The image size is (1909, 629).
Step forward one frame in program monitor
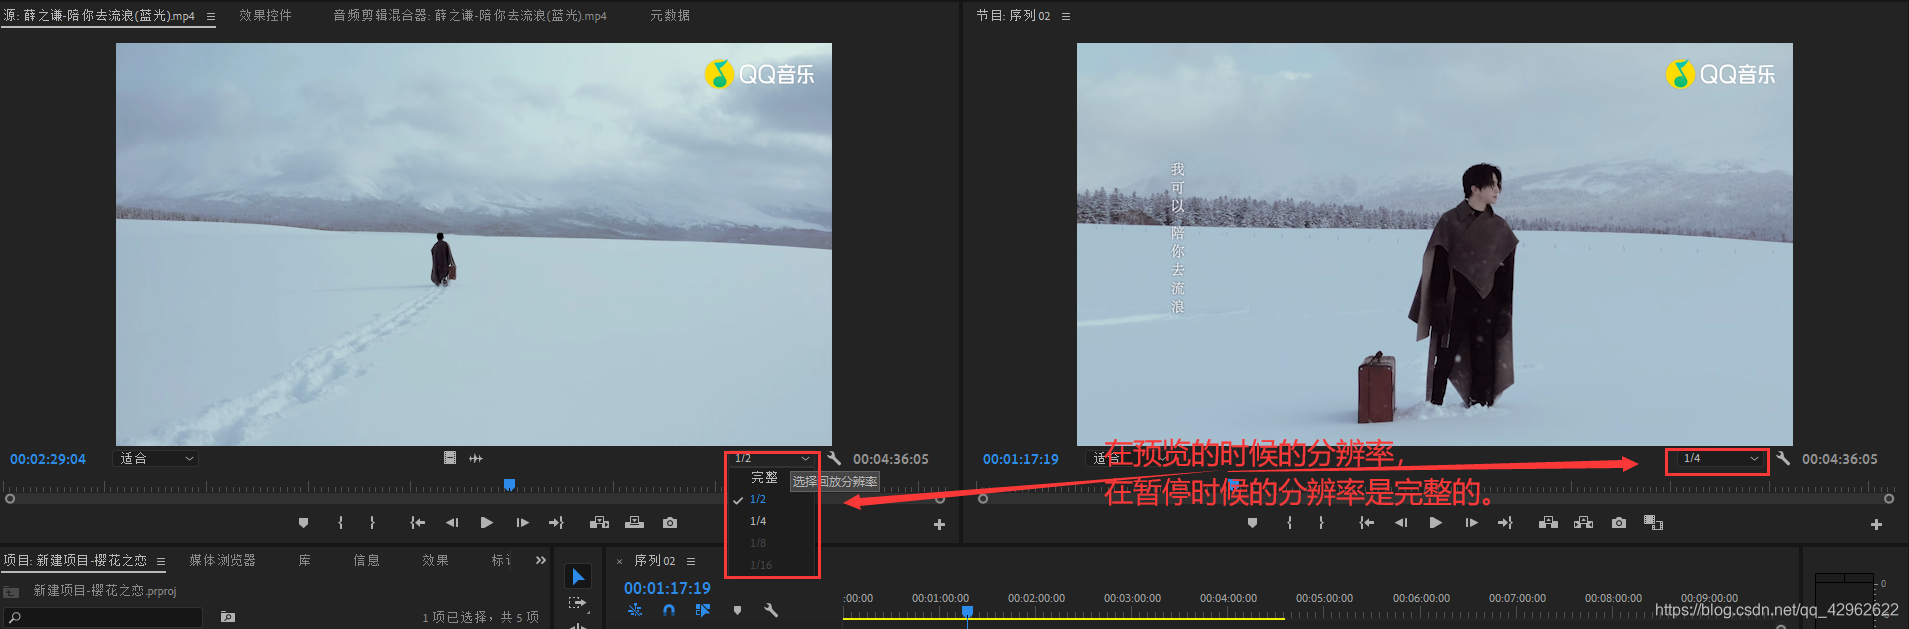[1471, 522]
